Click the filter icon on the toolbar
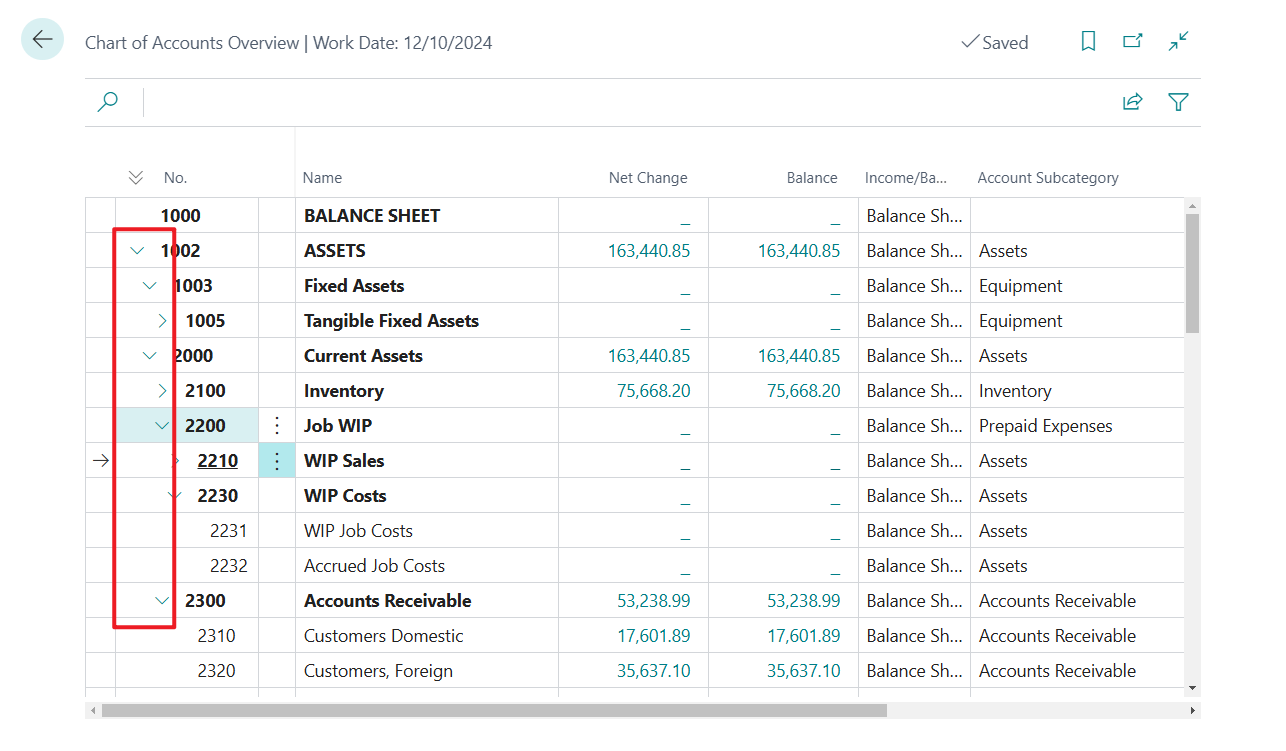The image size is (1286, 751). (x=1178, y=101)
